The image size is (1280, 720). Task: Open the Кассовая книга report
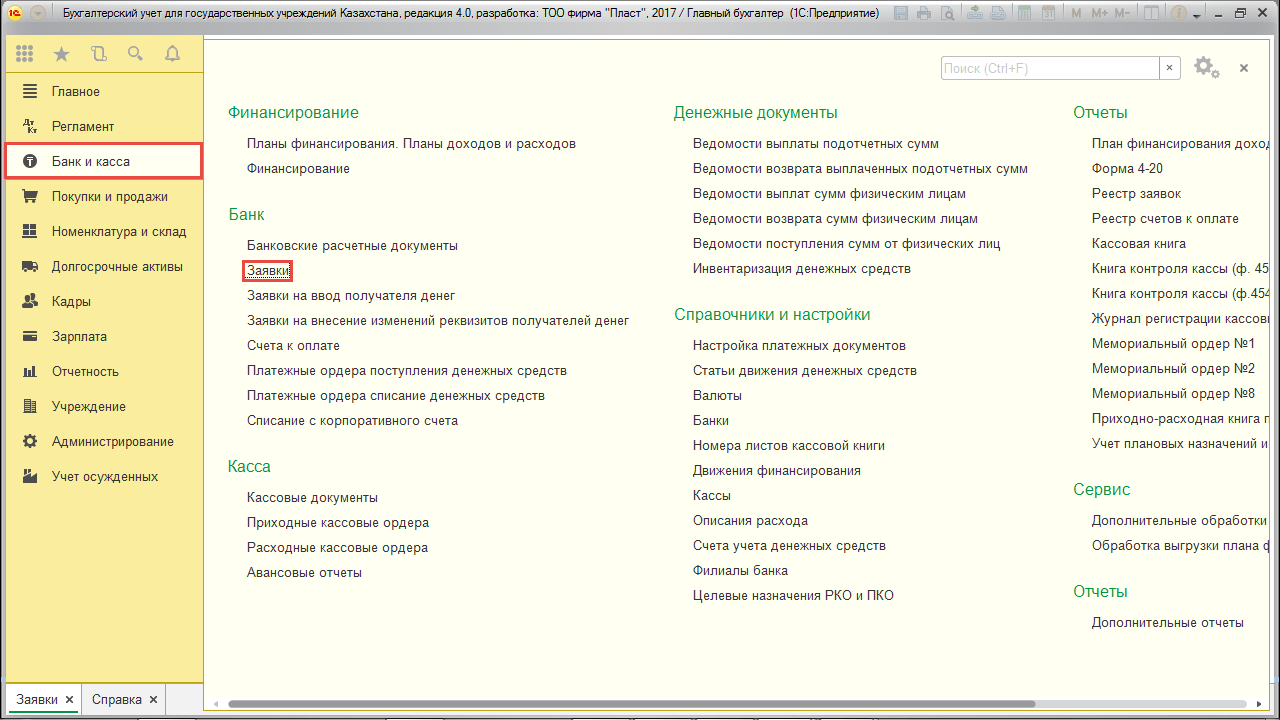tap(1138, 243)
